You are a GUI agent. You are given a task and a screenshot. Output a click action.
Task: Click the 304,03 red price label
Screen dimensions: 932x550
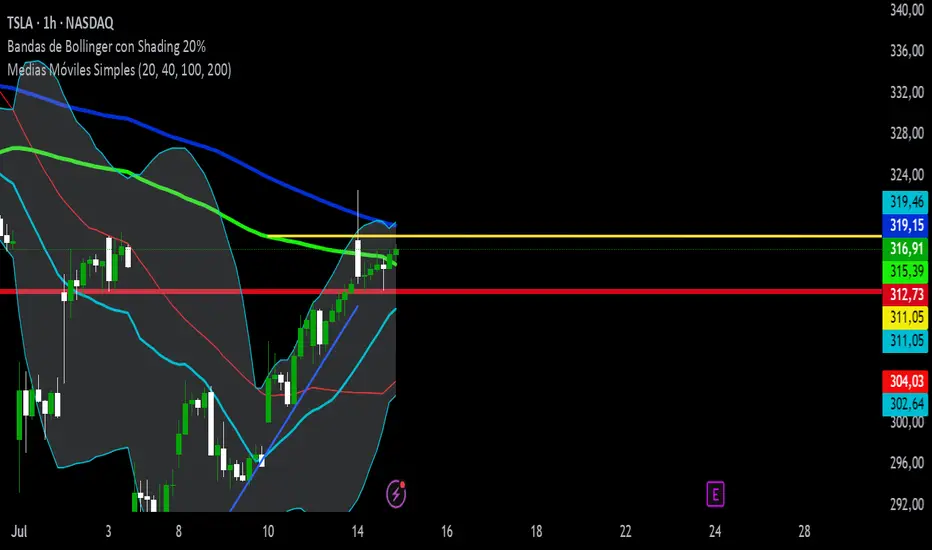point(905,381)
